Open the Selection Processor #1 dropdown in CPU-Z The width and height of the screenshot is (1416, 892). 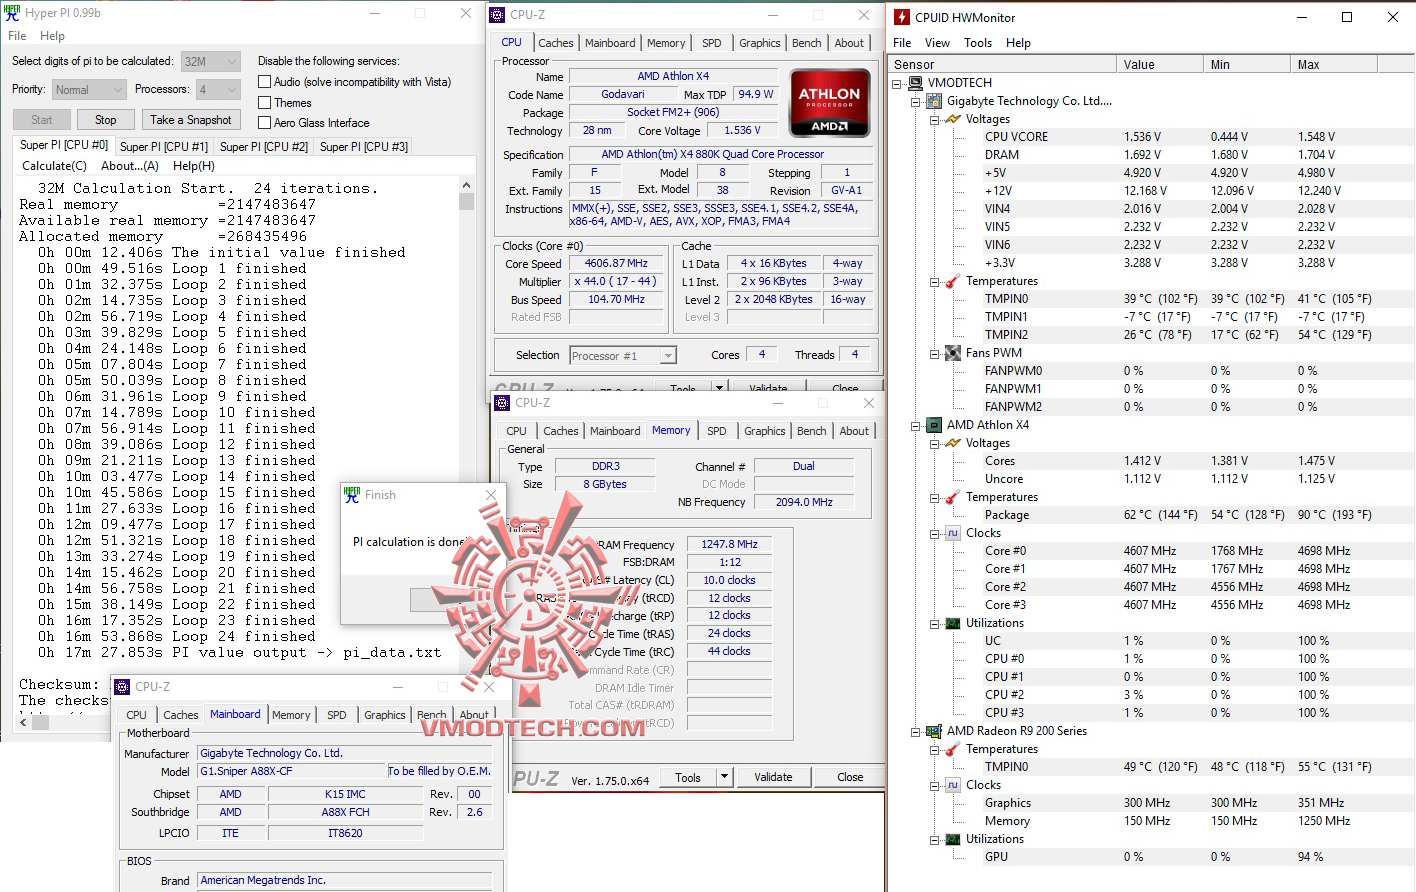coord(623,356)
